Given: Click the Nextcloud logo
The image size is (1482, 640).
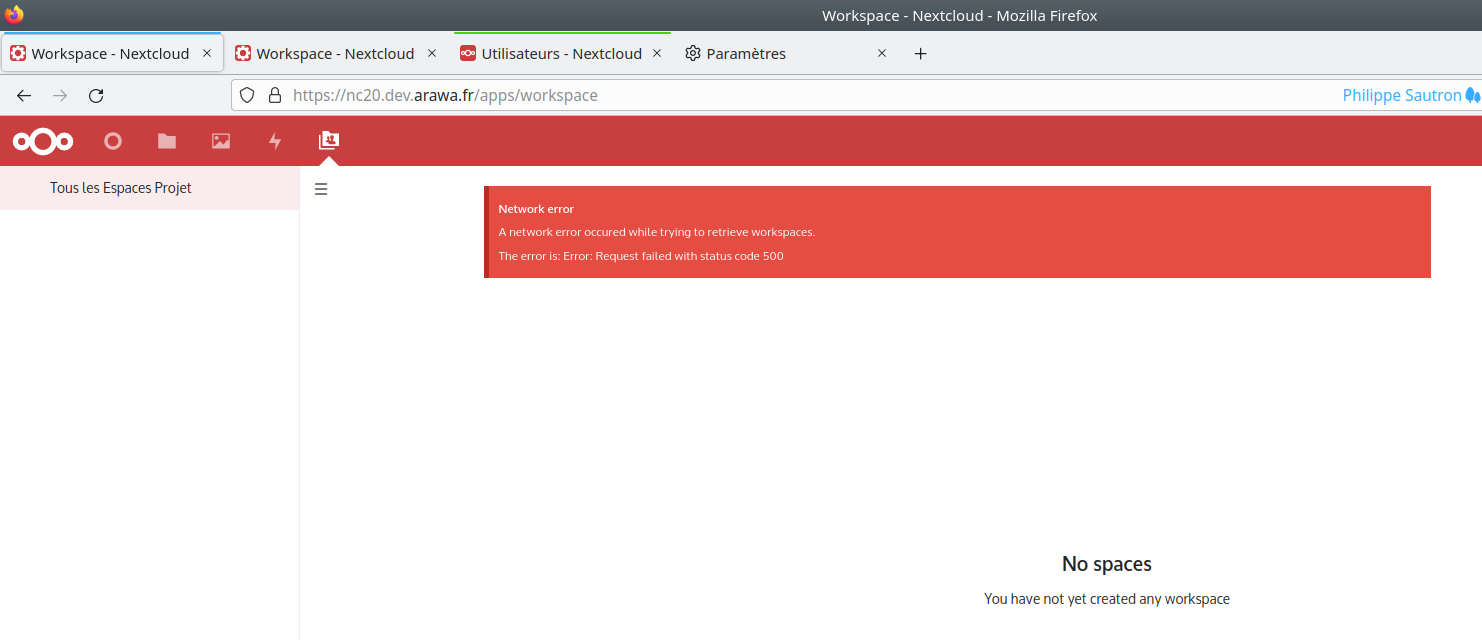Looking at the screenshot, I should (42, 140).
